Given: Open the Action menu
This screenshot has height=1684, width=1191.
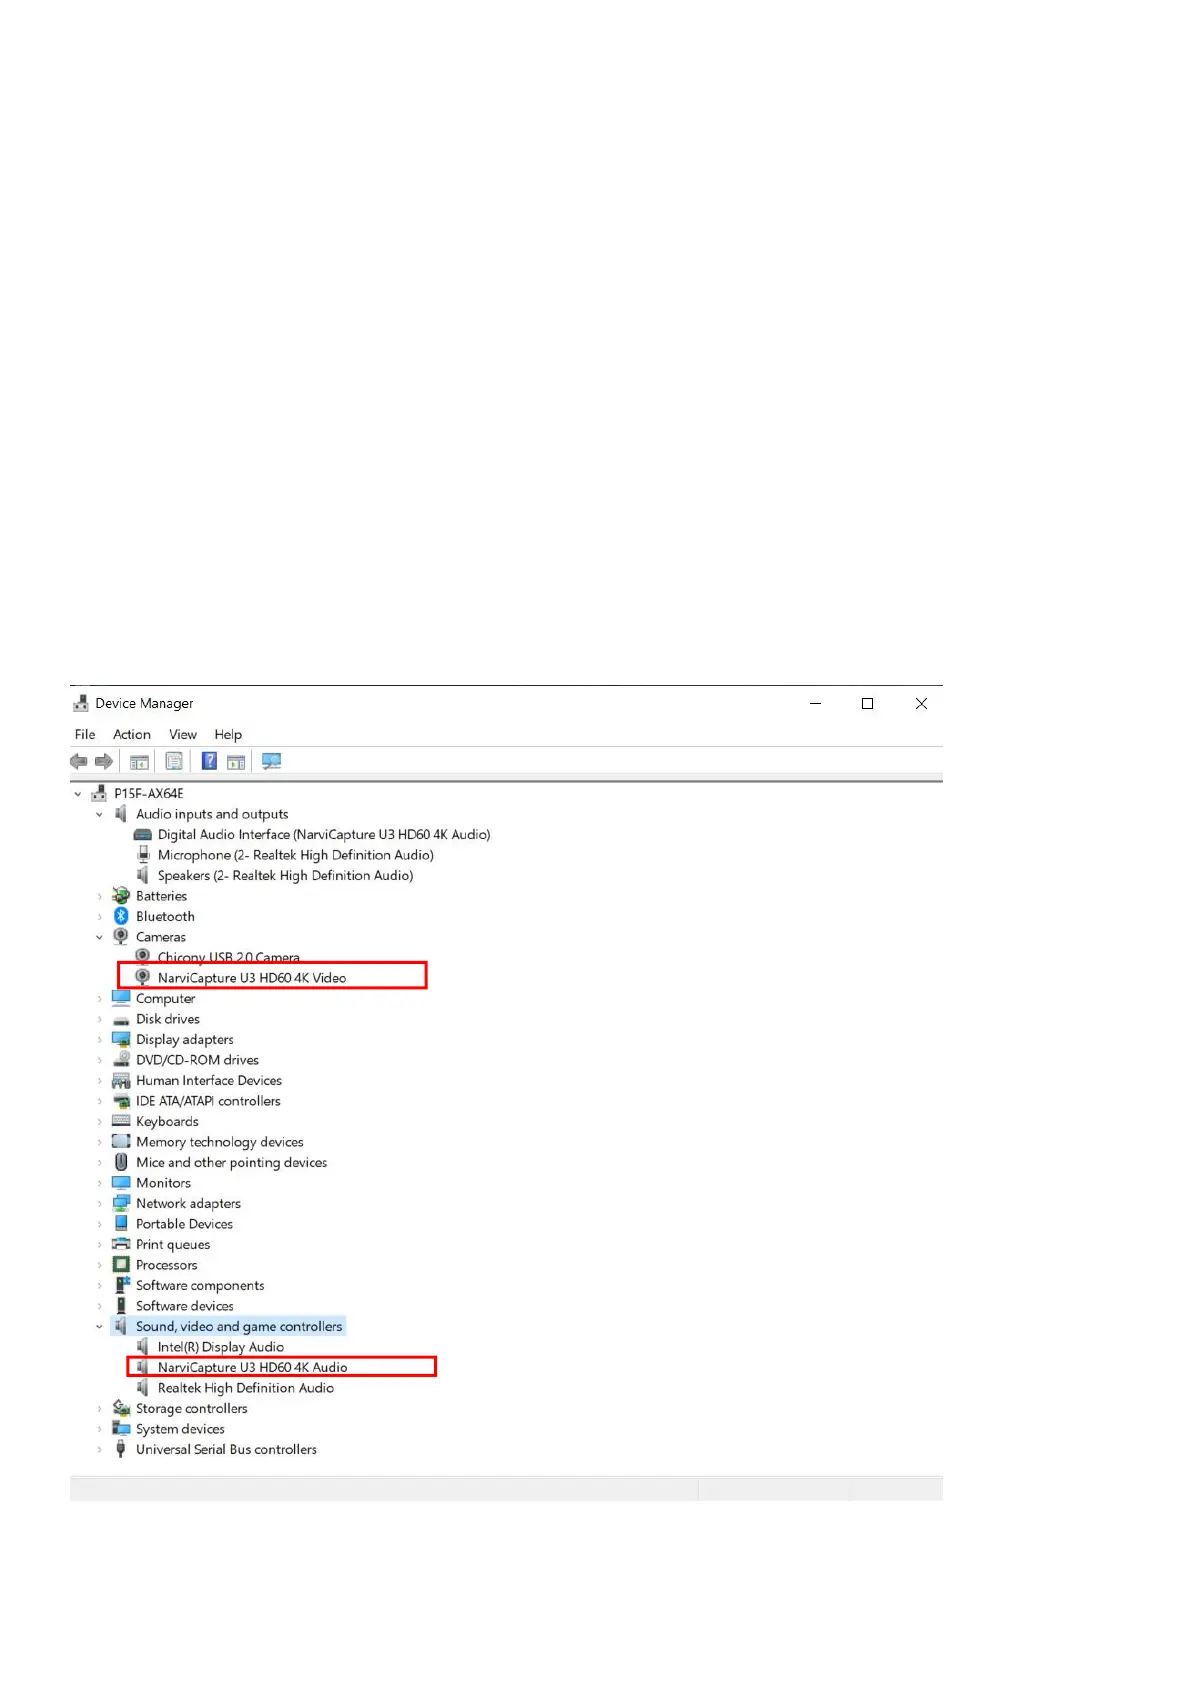Looking at the screenshot, I should pyautogui.click(x=132, y=735).
